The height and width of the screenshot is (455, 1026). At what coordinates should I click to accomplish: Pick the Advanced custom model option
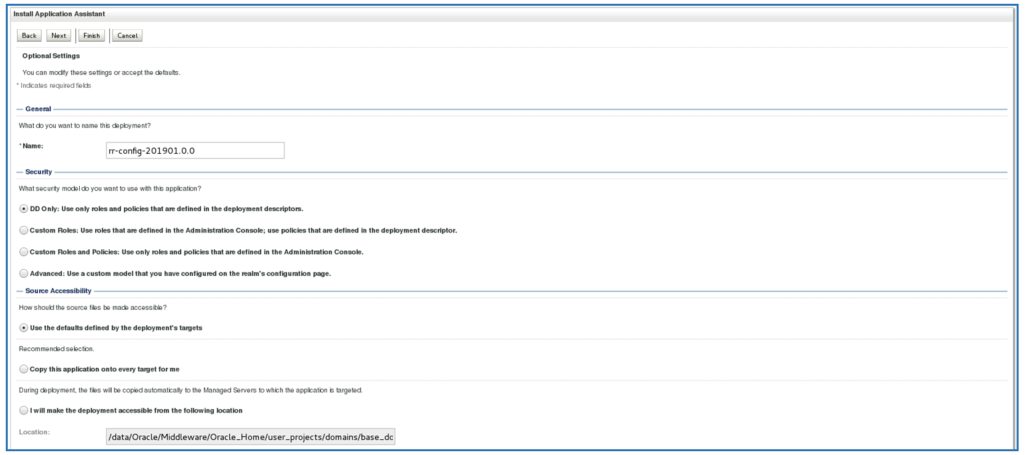pos(24,273)
